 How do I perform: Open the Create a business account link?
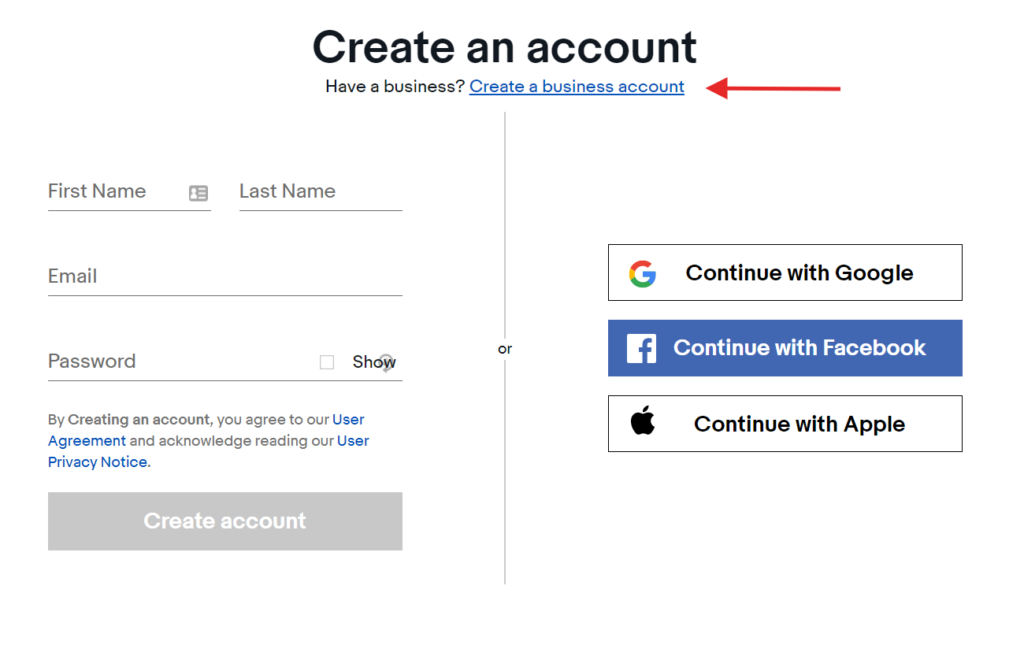pos(577,87)
